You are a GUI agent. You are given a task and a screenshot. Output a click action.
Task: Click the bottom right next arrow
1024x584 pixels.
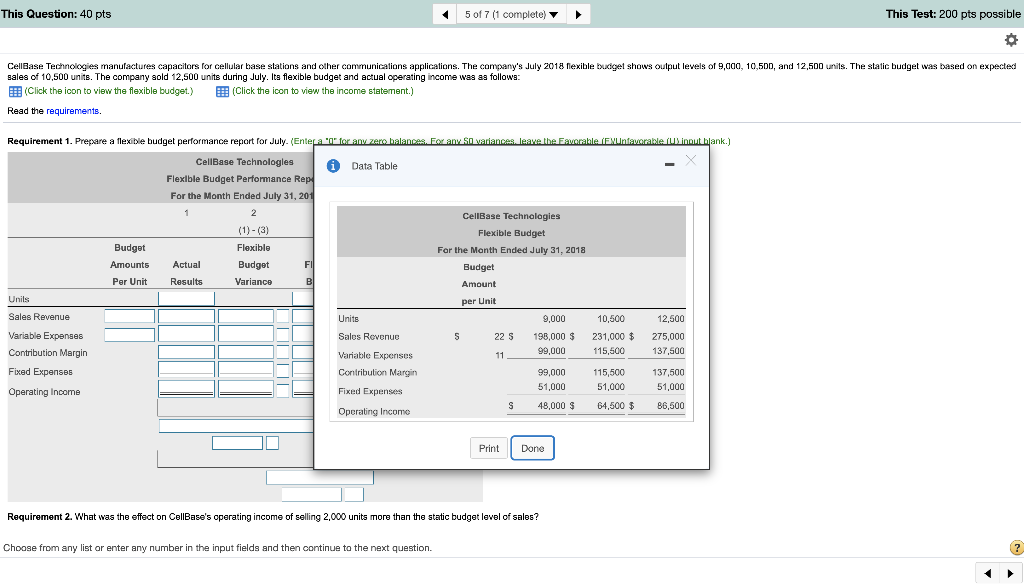coord(1011,574)
